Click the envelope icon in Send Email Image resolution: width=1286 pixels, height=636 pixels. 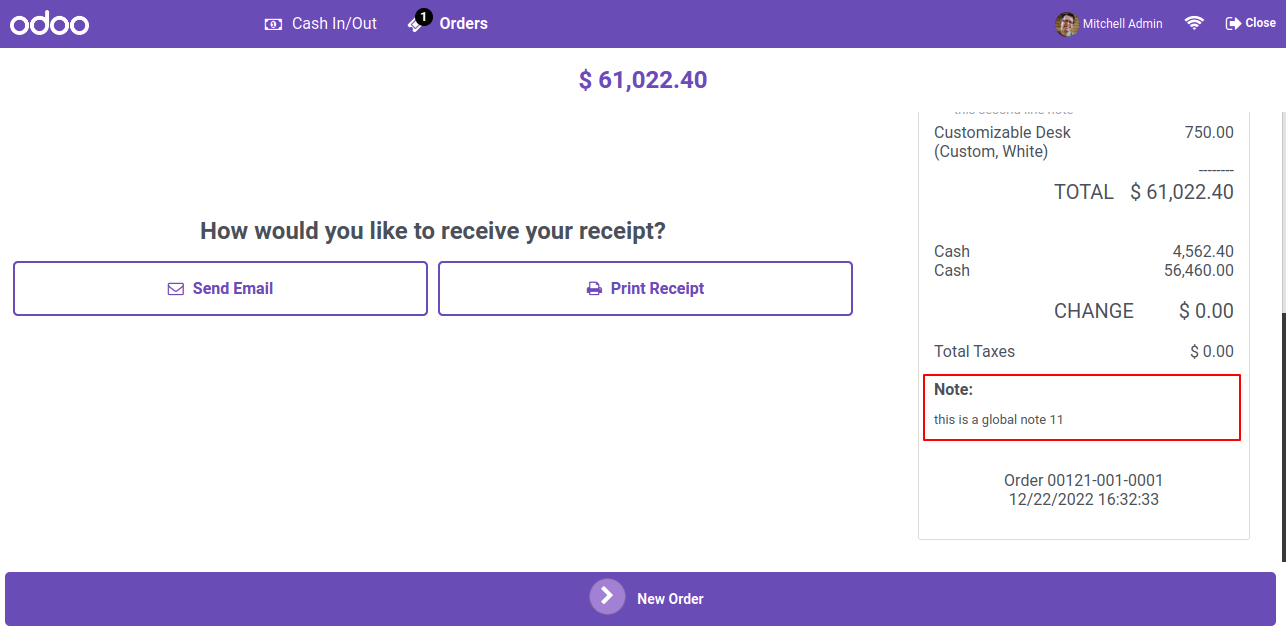176,289
